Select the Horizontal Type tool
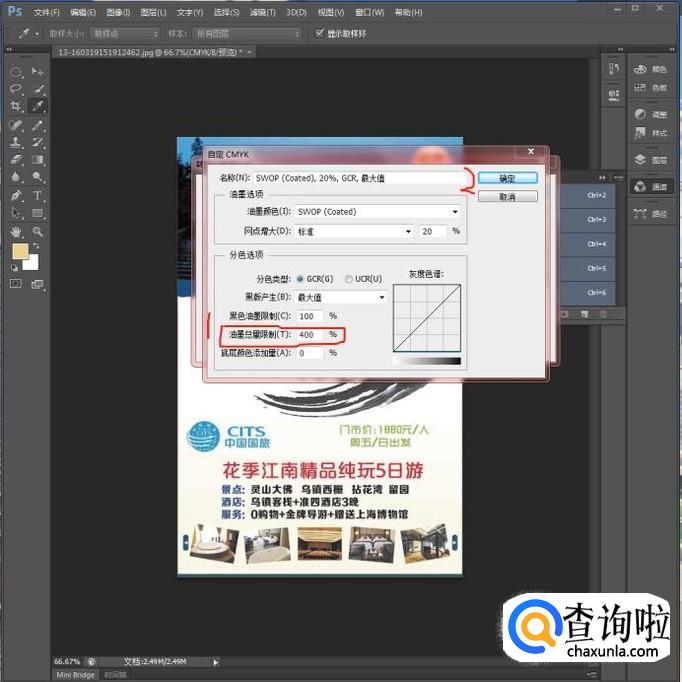This screenshot has height=682, width=682. coord(38,195)
